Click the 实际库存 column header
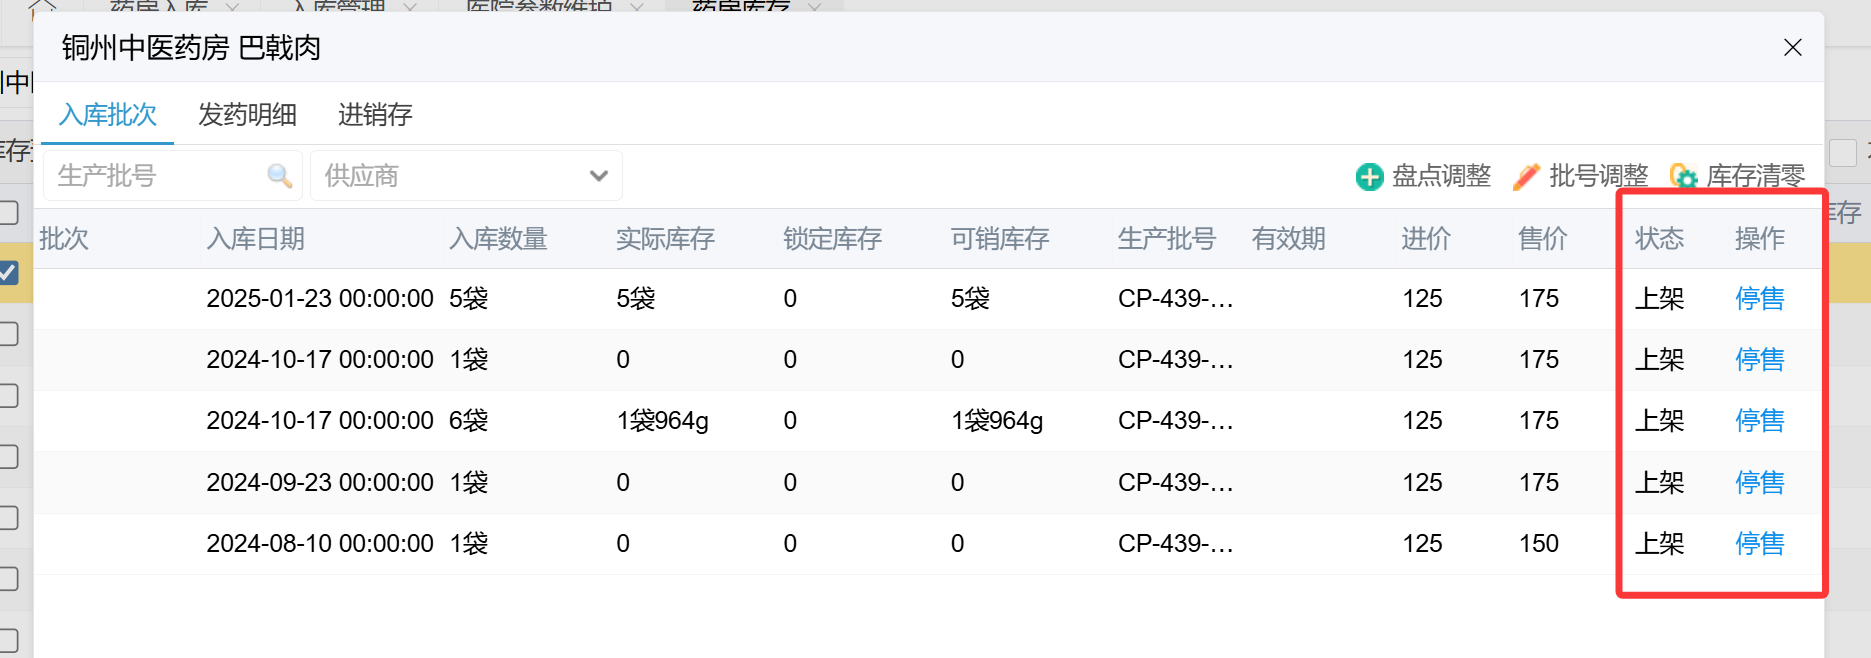Image resolution: width=1871 pixels, height=658 pixels. tap(665, 239)
